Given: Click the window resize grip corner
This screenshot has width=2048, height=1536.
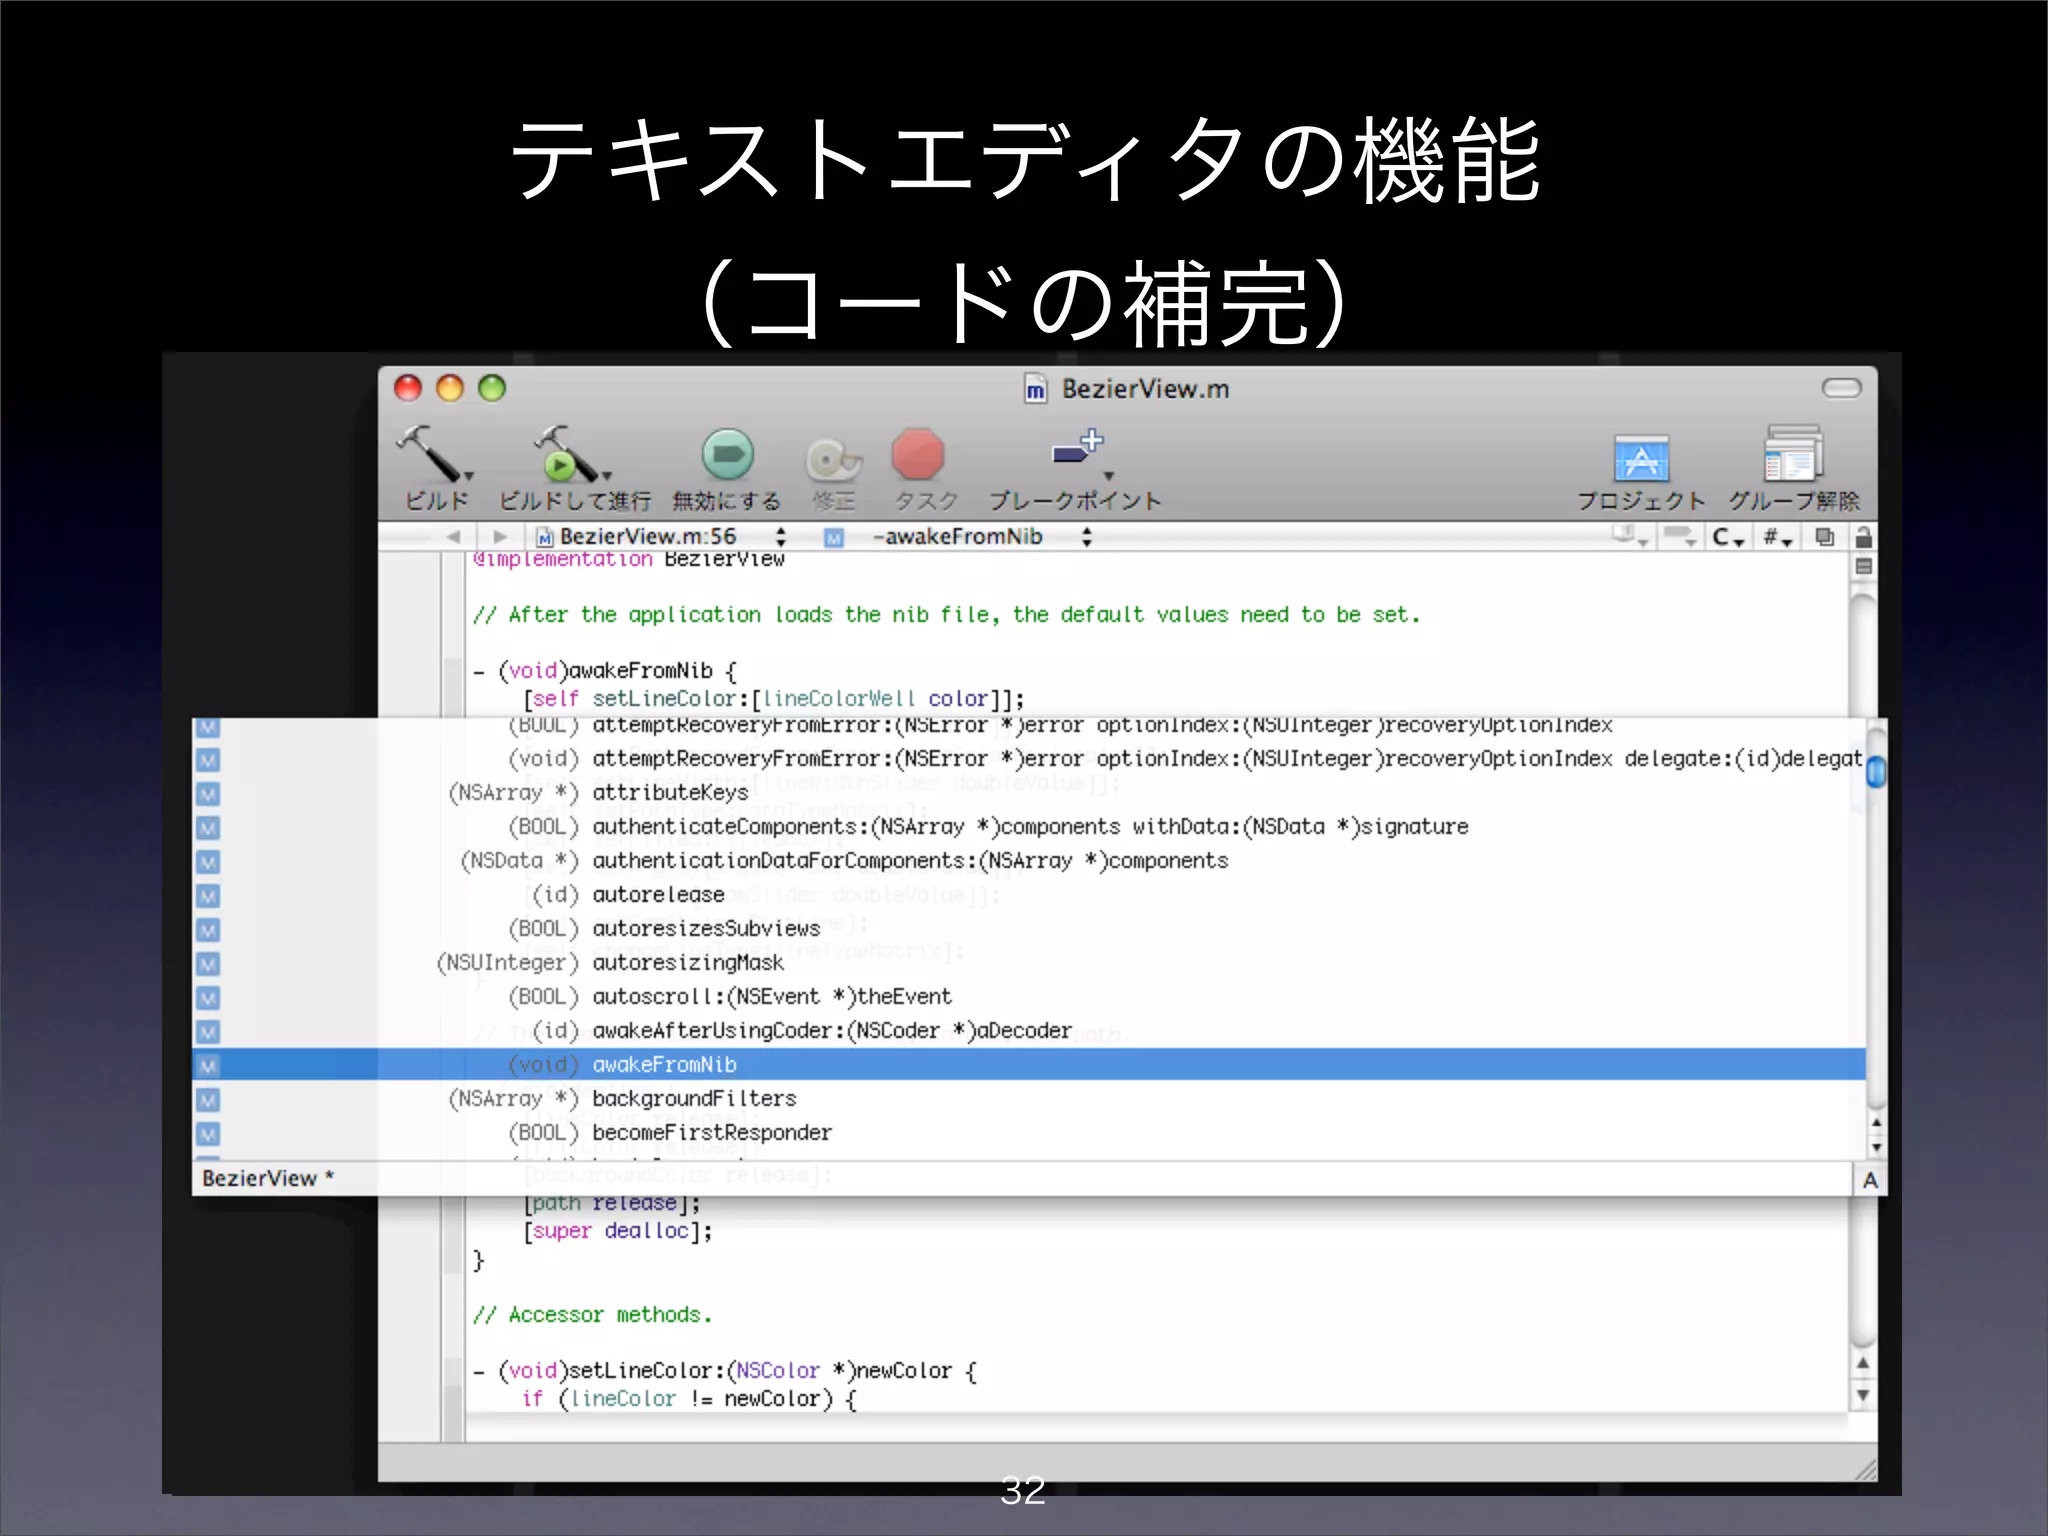Looking at the screenshot, I should (1865, 1469).
